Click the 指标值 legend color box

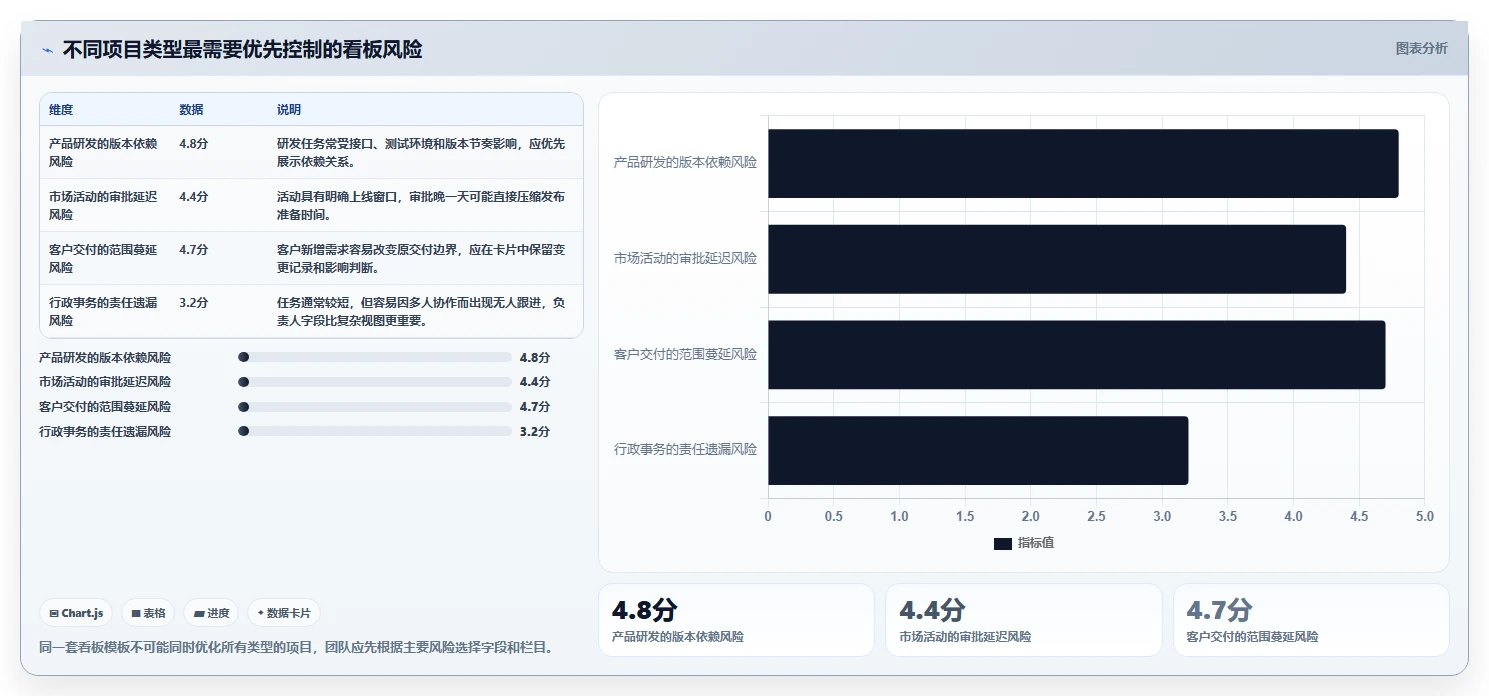[1003, 543]
